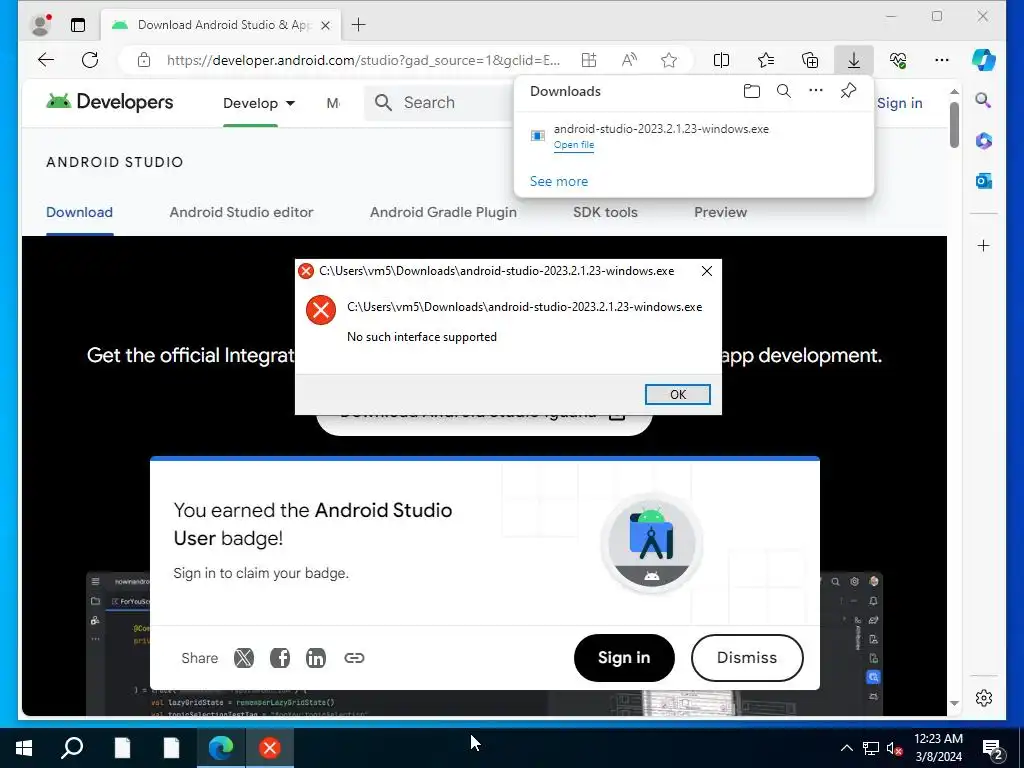This screenshot has height=768, width=1024.
Task: Click the browser Back arrow
Action: point(46,60)
